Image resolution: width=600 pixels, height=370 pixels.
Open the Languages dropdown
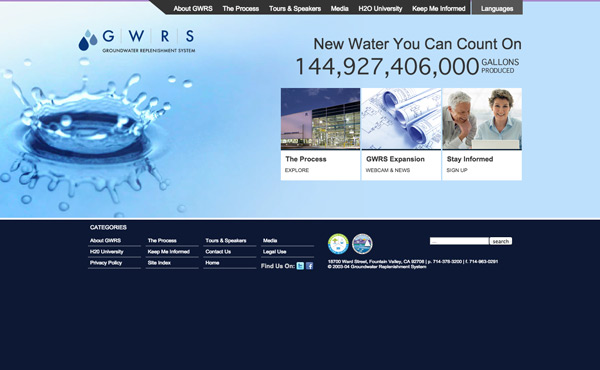pyautogui.click(x=497, y=8)
